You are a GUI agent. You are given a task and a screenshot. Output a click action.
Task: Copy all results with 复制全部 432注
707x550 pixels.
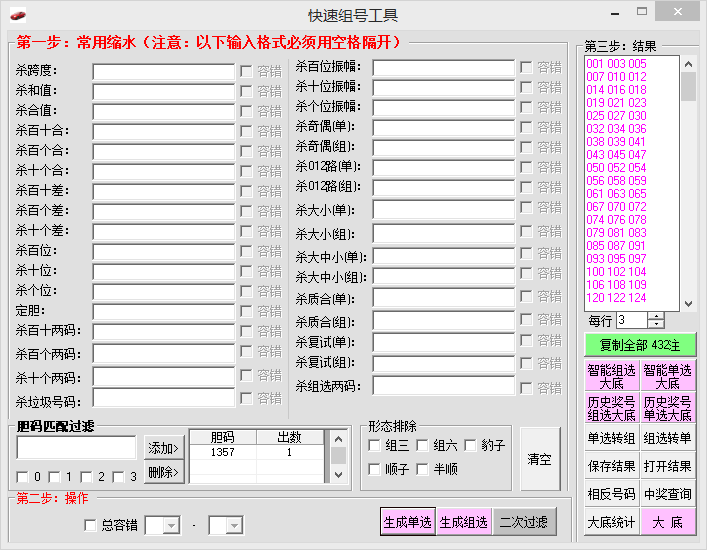tap(640, 345)
